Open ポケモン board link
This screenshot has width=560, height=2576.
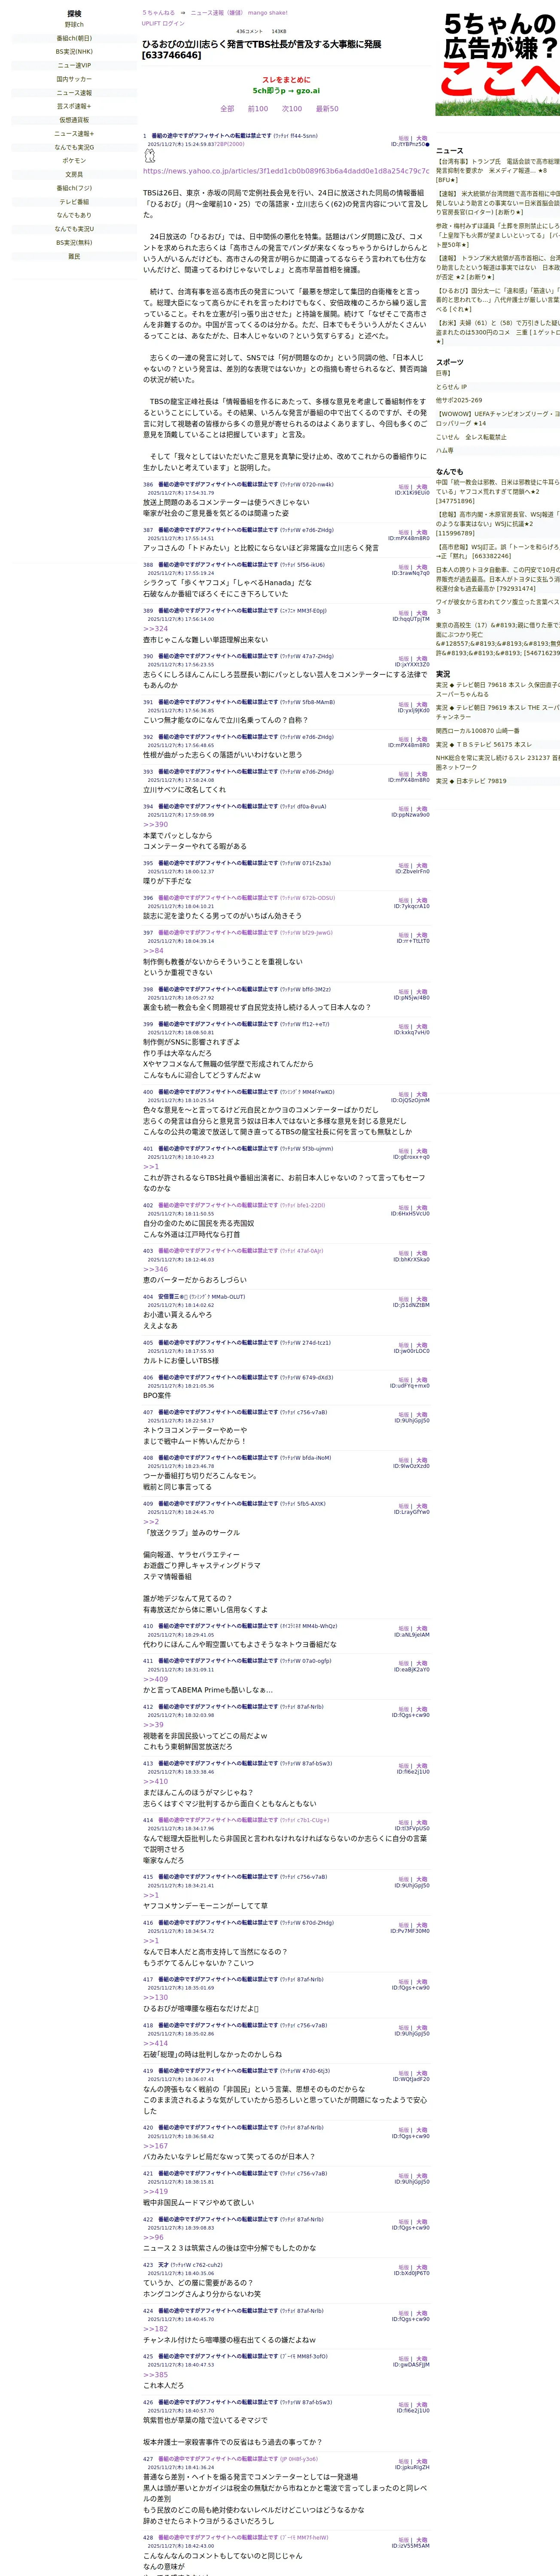click(74, 161)
